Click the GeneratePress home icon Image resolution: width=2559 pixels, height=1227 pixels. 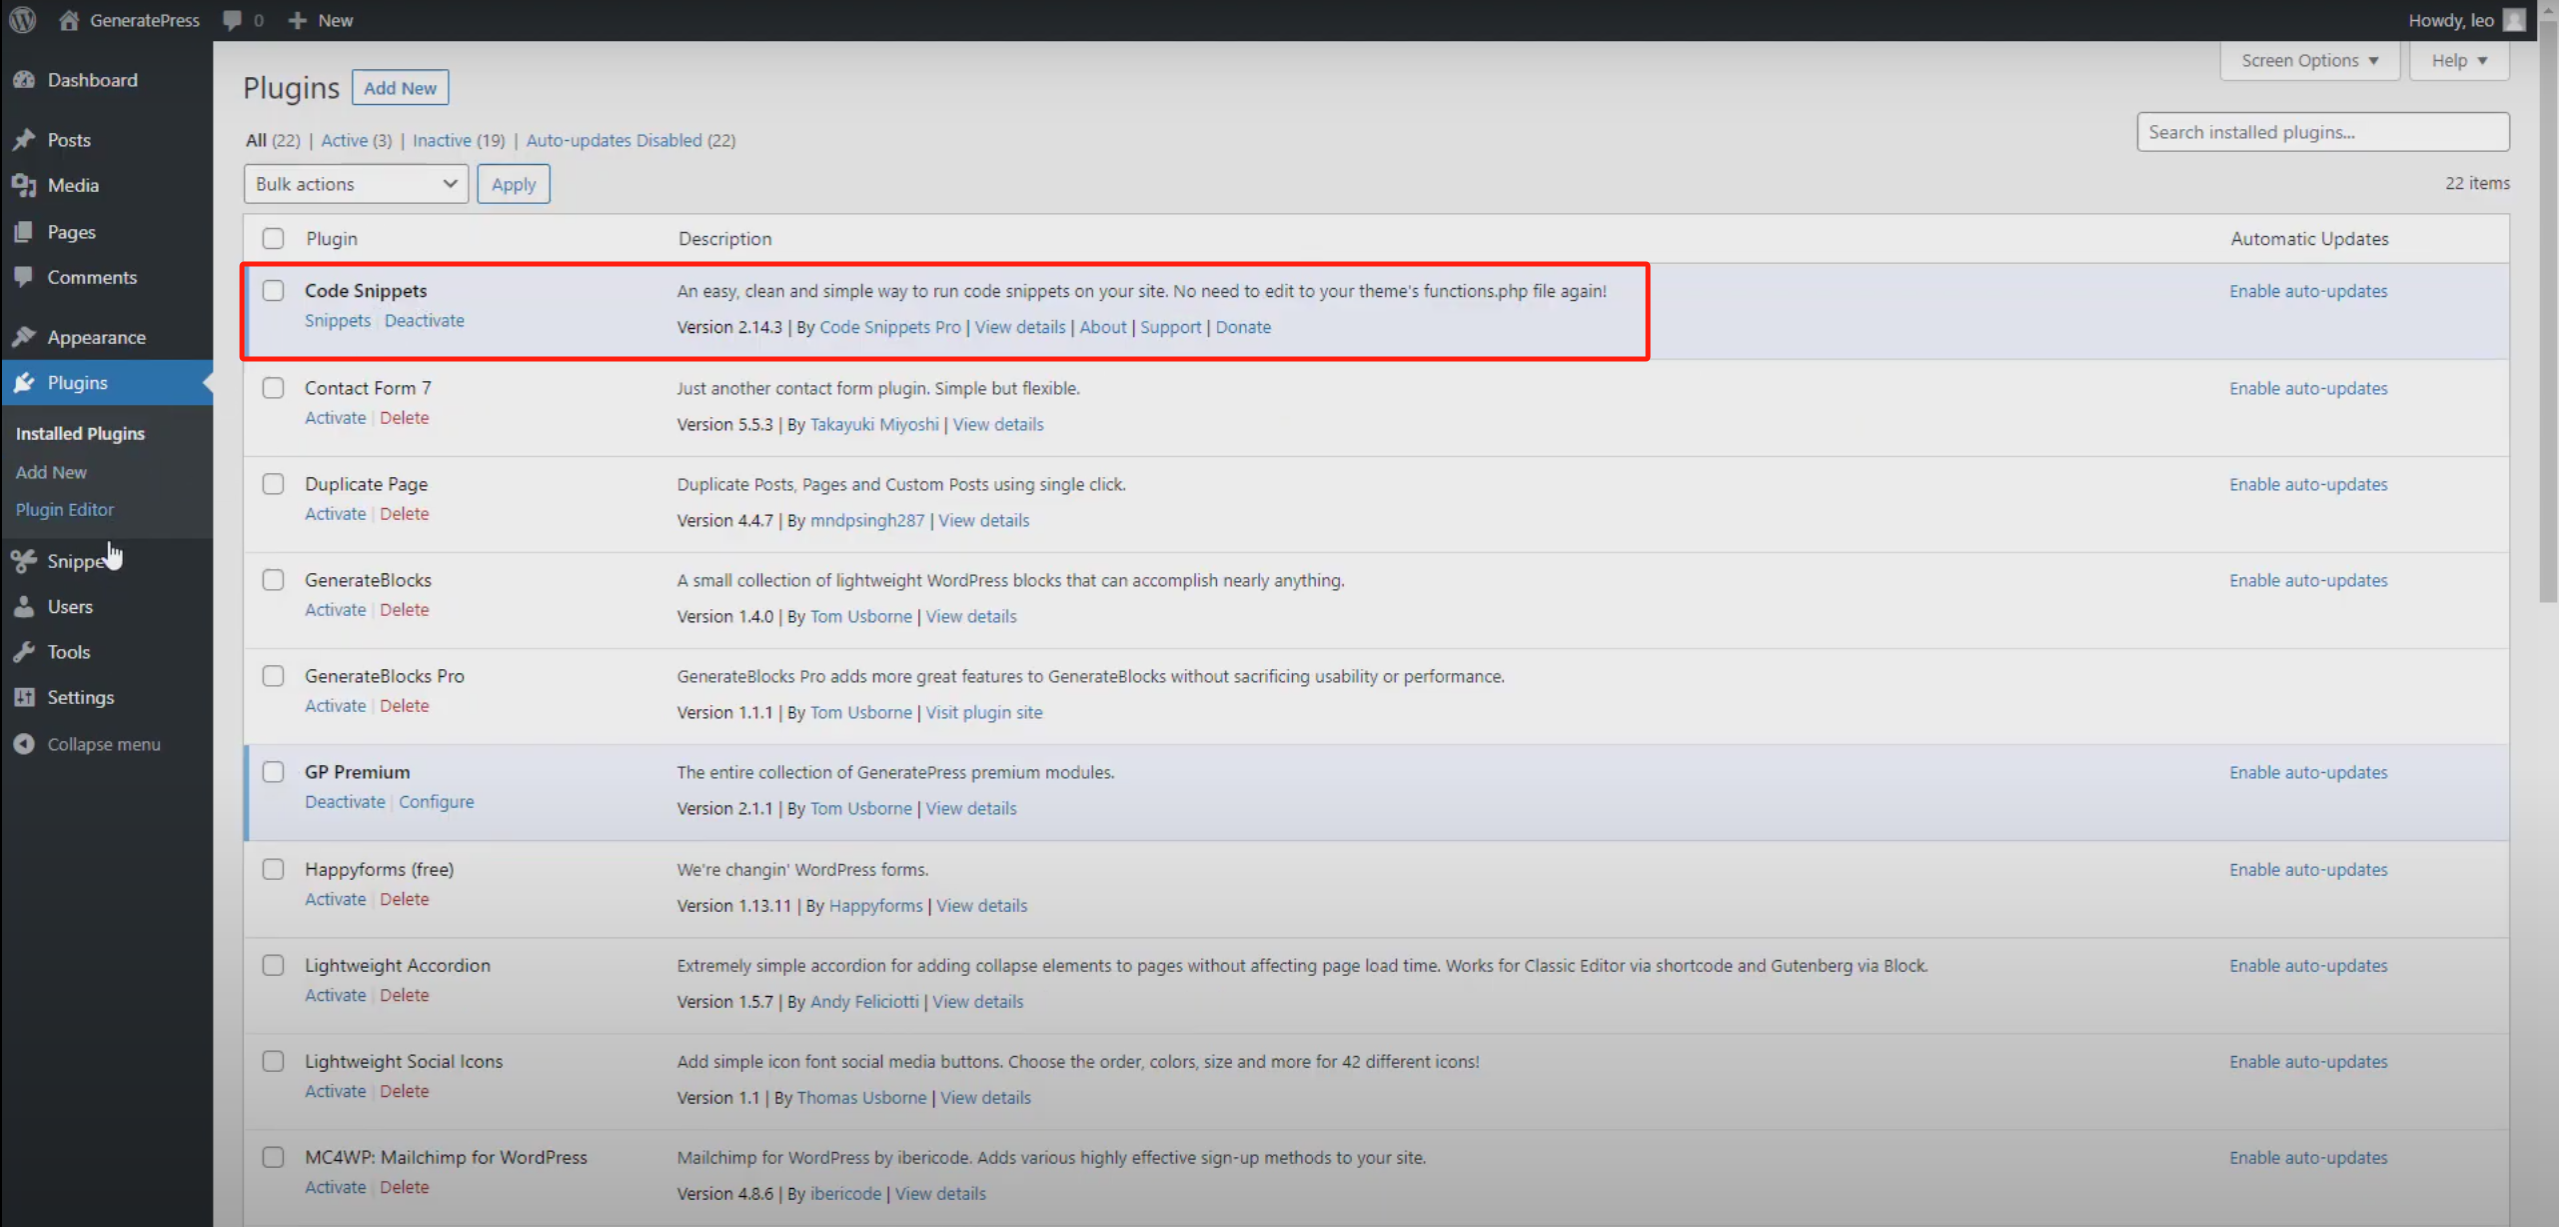(69, 20)
